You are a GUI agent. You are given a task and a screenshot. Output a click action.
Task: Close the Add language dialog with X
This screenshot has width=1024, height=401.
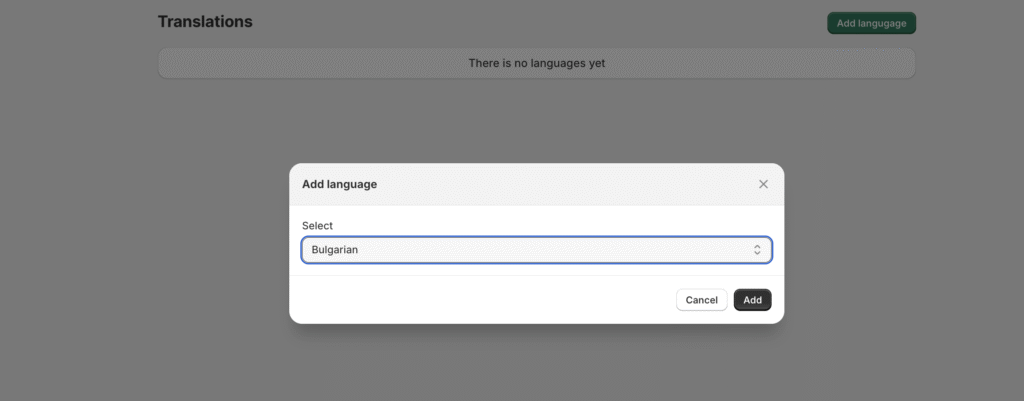763,184
